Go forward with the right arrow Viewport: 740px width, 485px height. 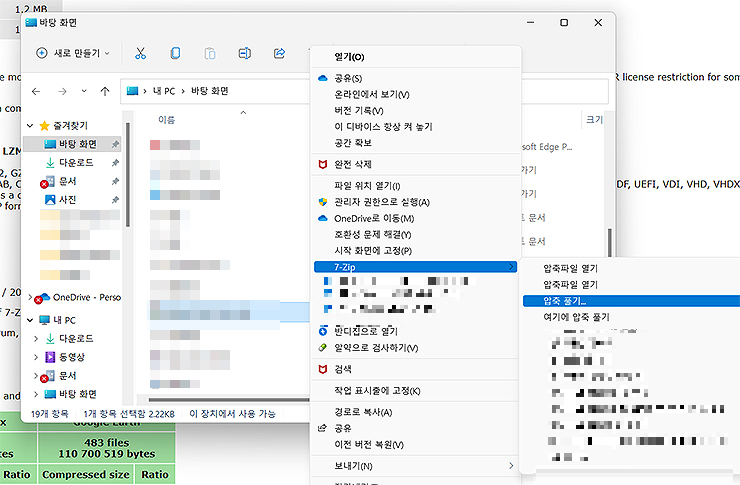tap(62, 91)
